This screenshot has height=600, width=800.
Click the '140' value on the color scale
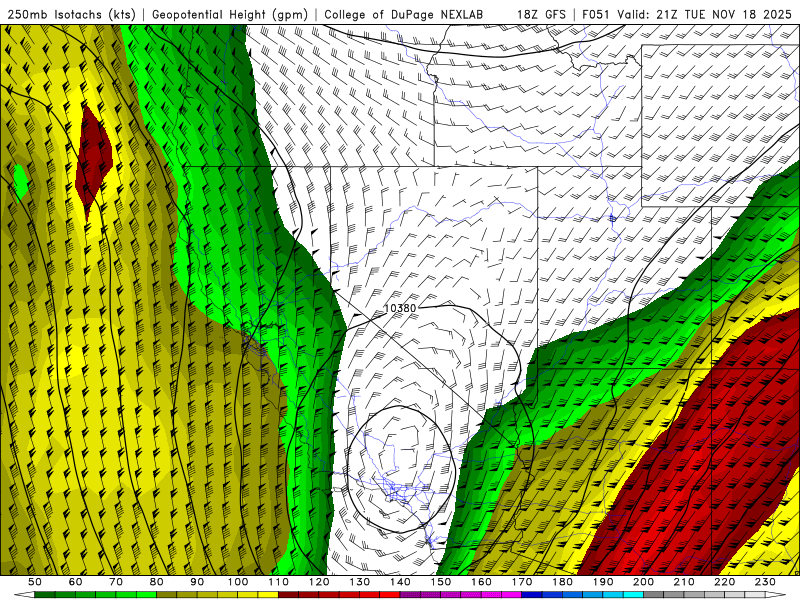[x=400, y=582]
